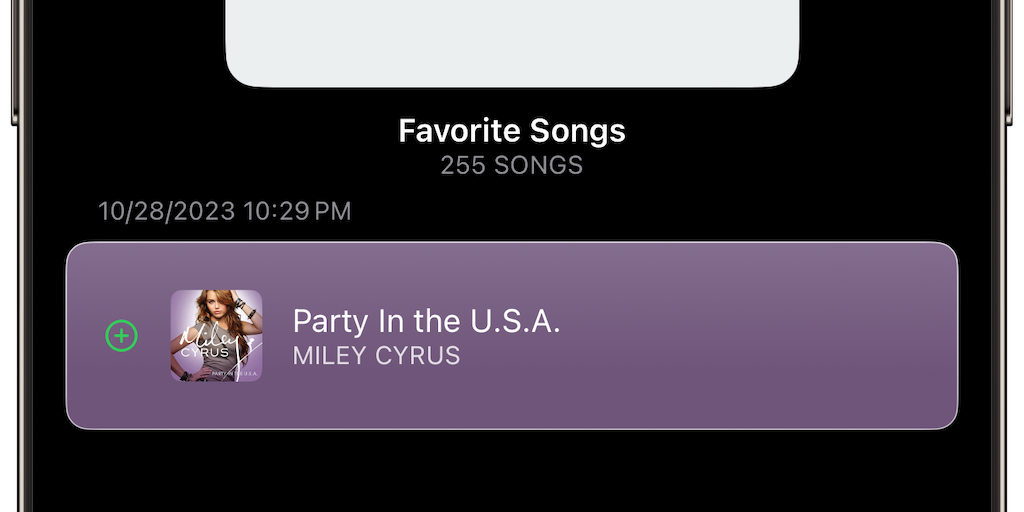Click the 10/28/2023 date text

click(x=166, y=211)
